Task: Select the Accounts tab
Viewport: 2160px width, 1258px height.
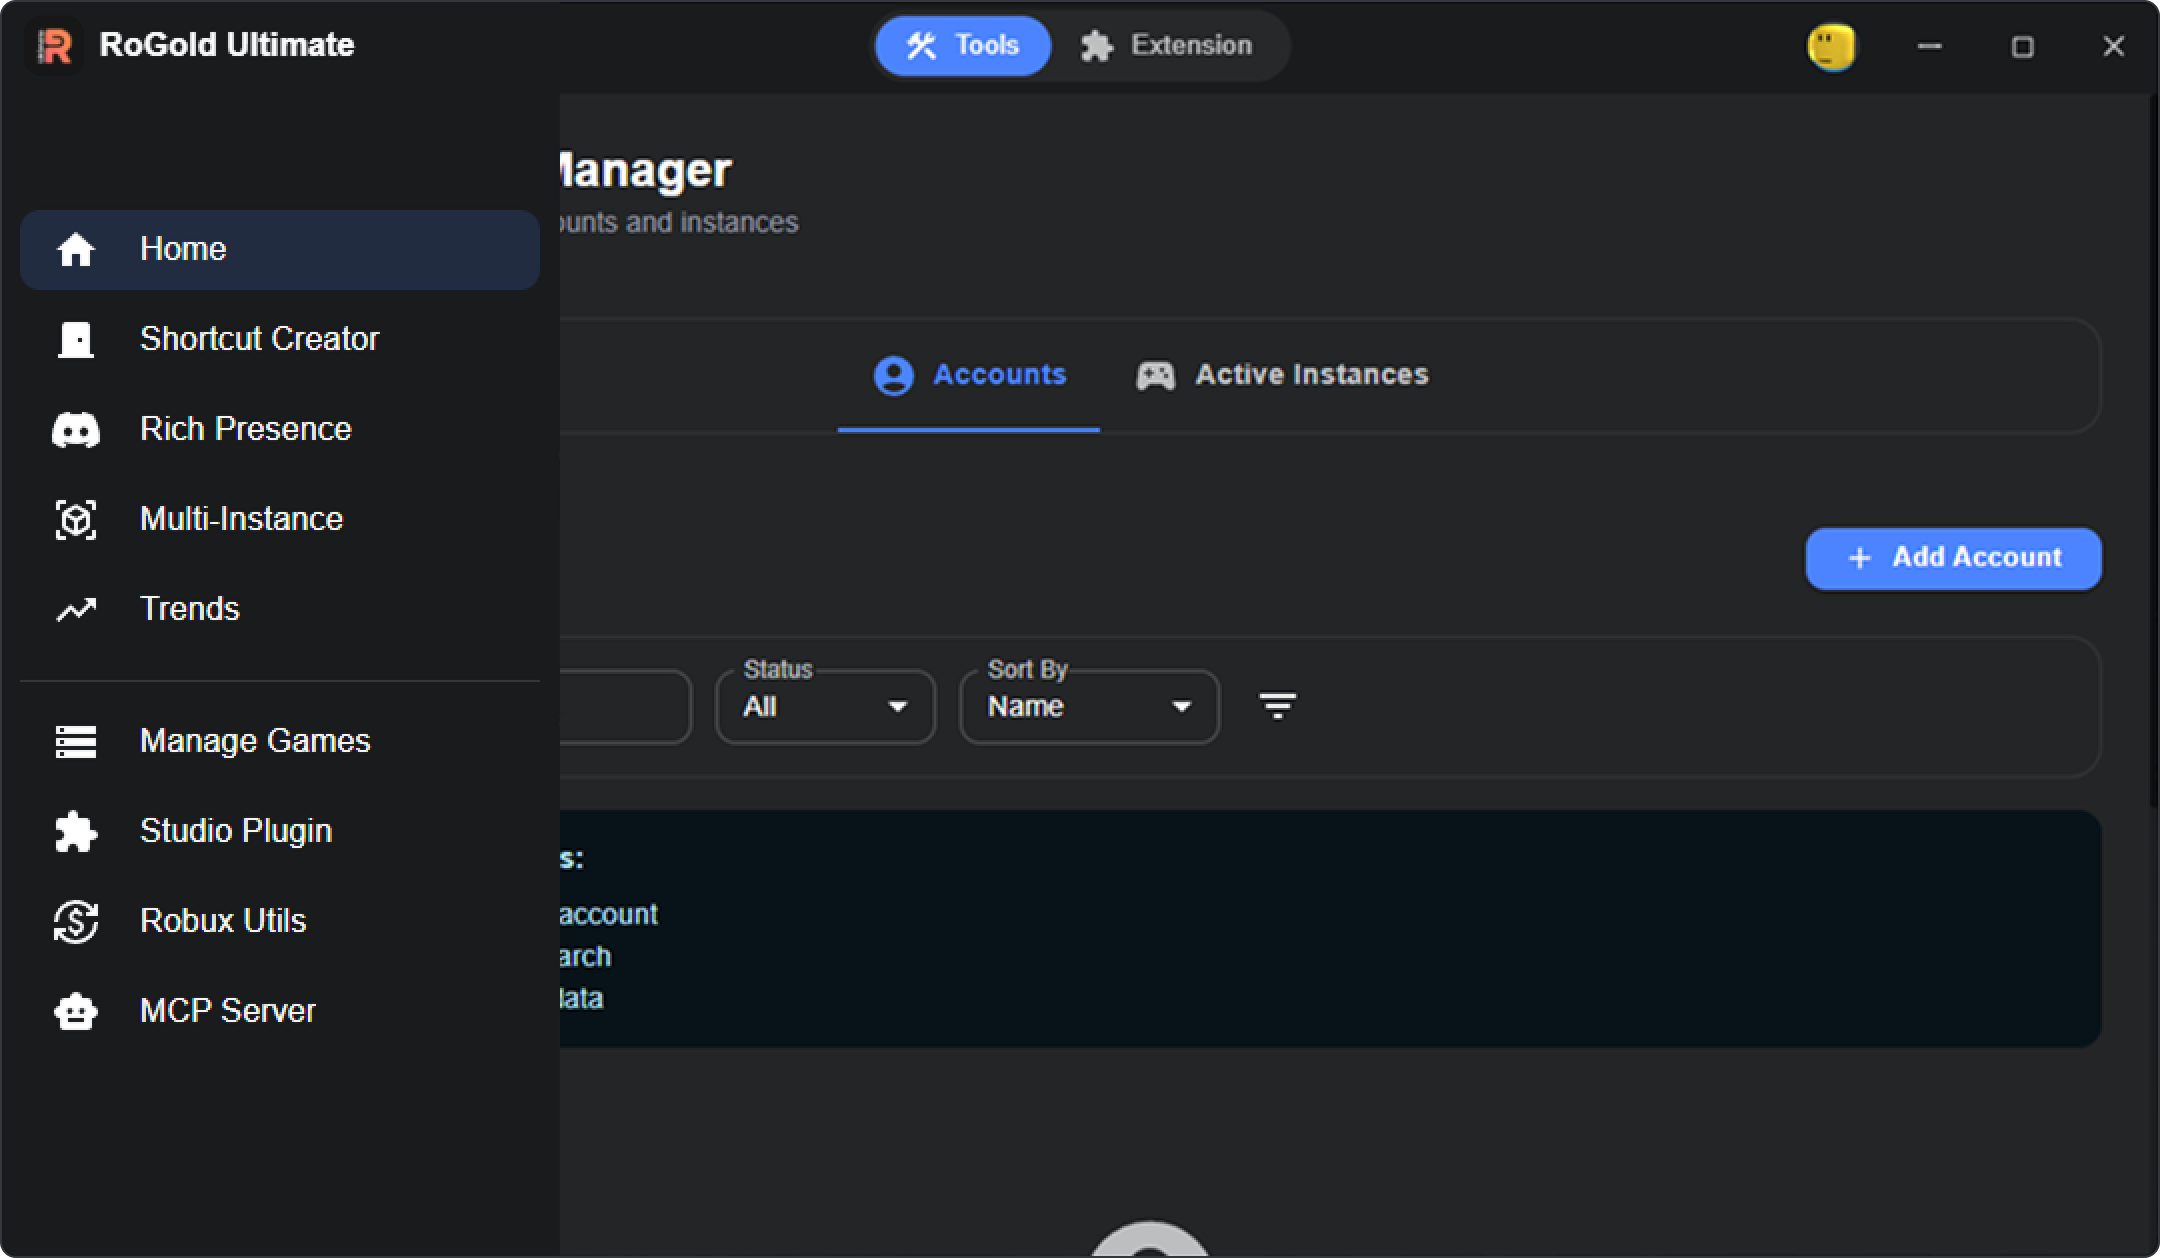Action: (x=969, y=376)
